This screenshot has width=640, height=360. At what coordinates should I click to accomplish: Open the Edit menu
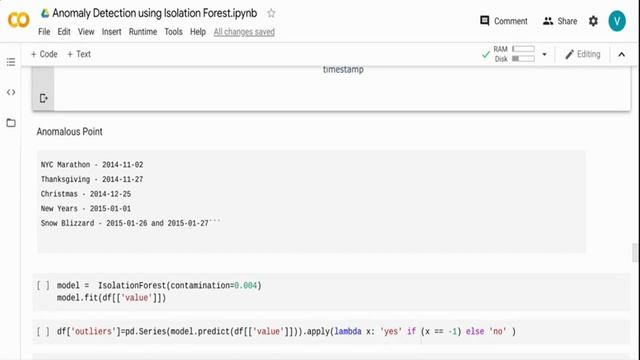tap(64, 32)
